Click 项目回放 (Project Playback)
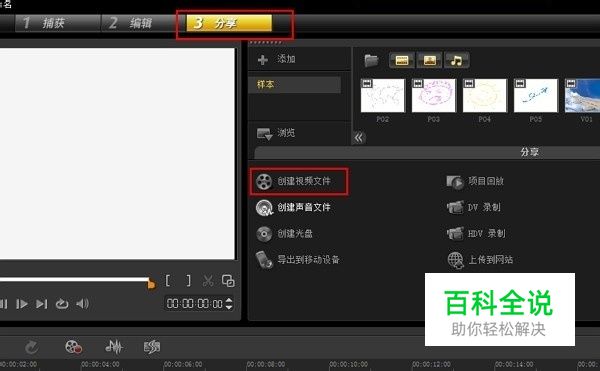Image resolution: width=600 pixels, height=371 pixels. [x=475, y=181]
